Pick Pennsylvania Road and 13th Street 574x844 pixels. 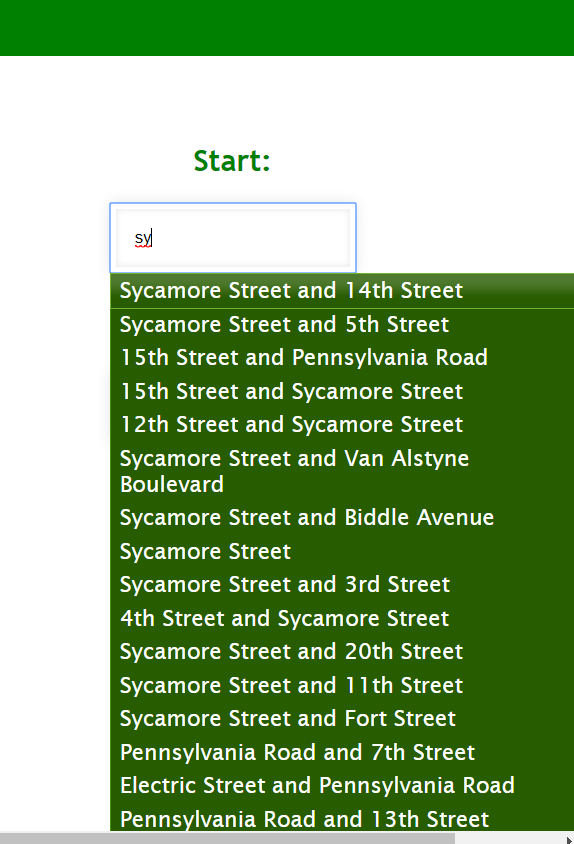[x=342, y=818]
